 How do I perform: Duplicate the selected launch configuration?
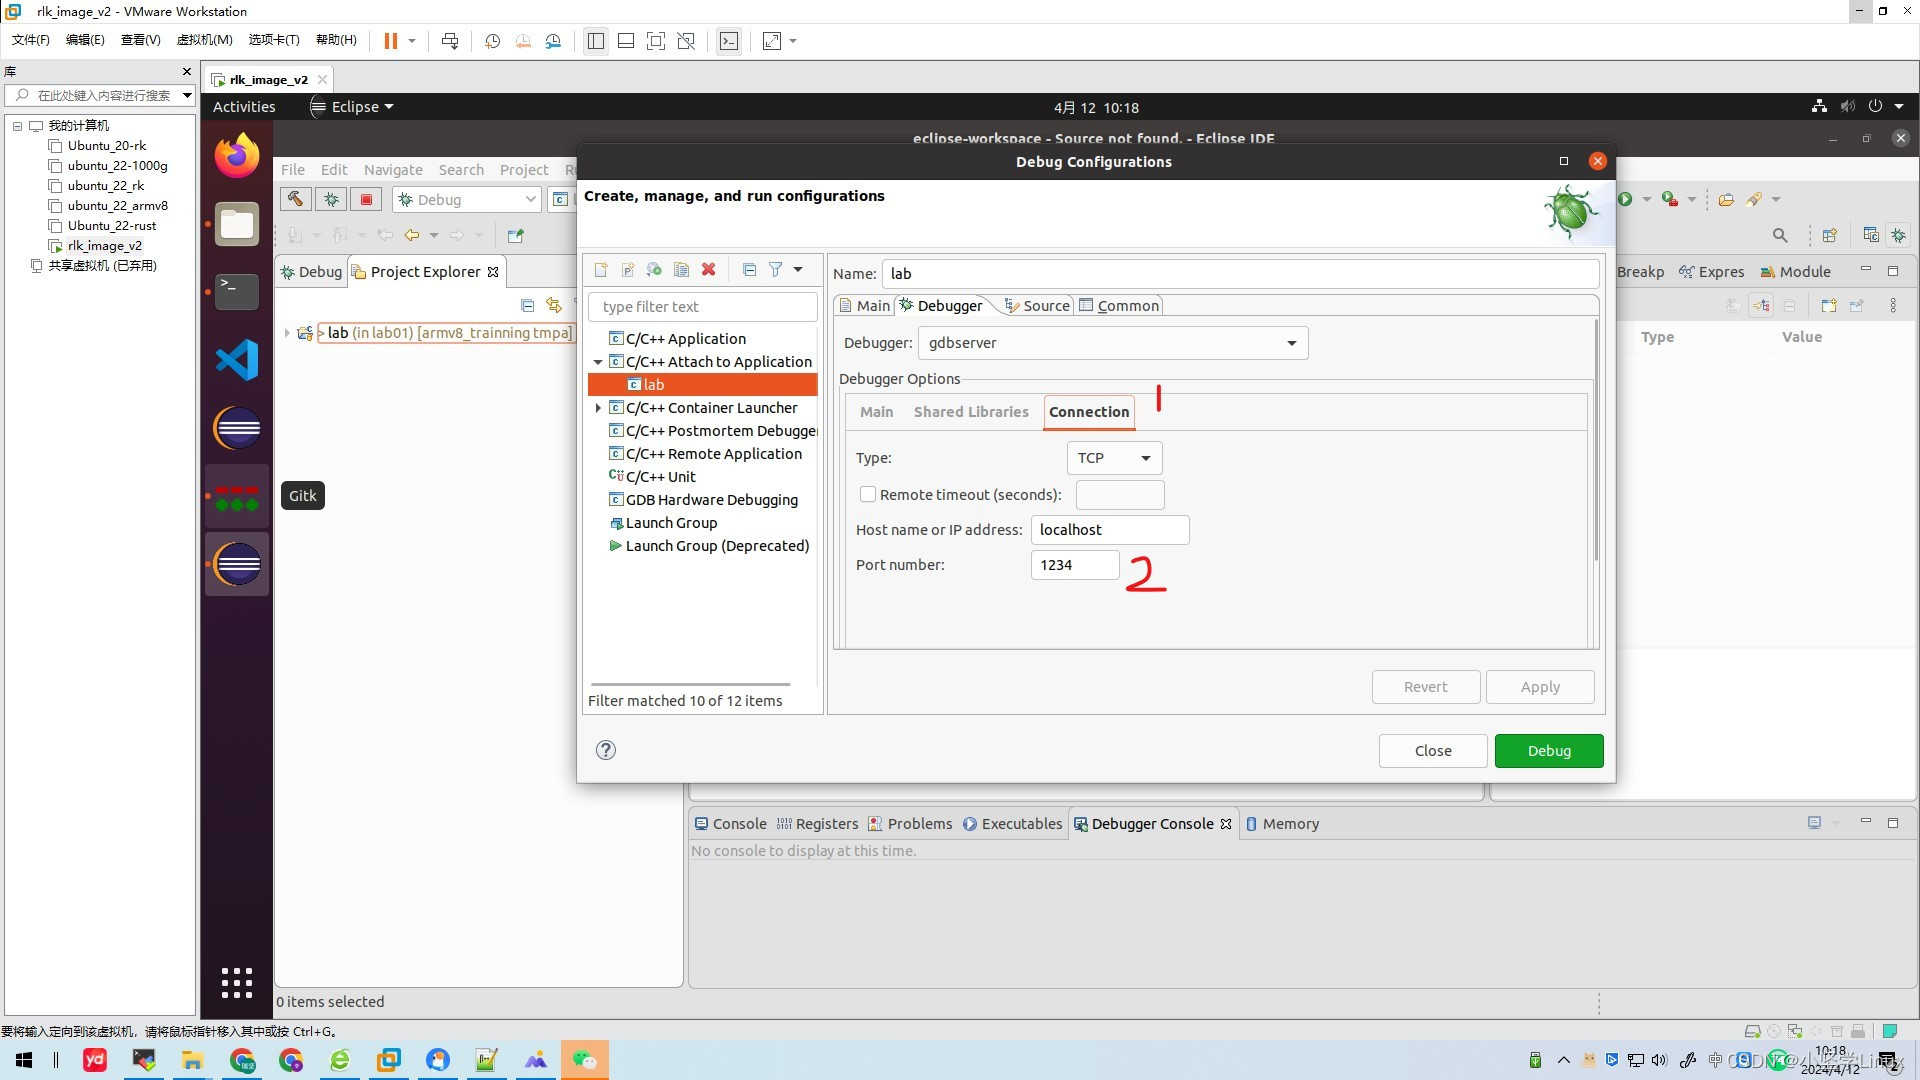681,270
